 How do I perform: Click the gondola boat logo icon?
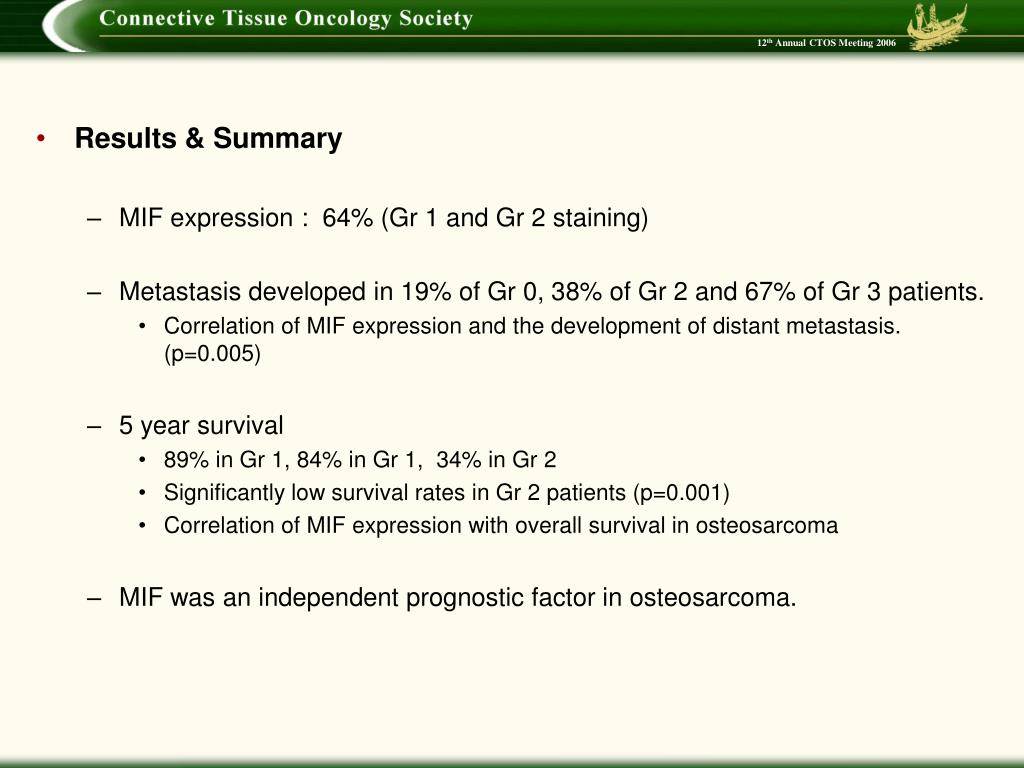[x=938, y=25]
